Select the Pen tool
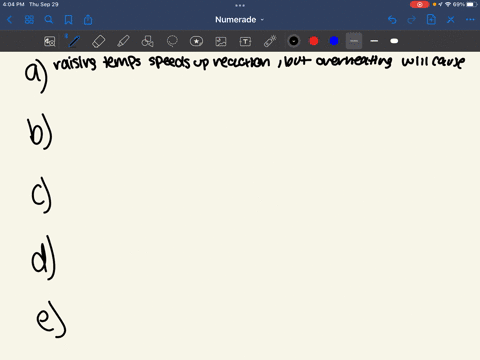This screenshot has height=360, width=480. click(74, 41)
